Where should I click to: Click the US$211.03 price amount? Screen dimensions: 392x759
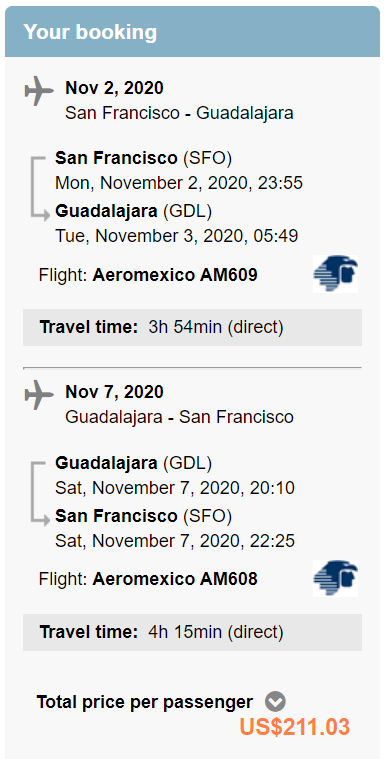point(295,727)
